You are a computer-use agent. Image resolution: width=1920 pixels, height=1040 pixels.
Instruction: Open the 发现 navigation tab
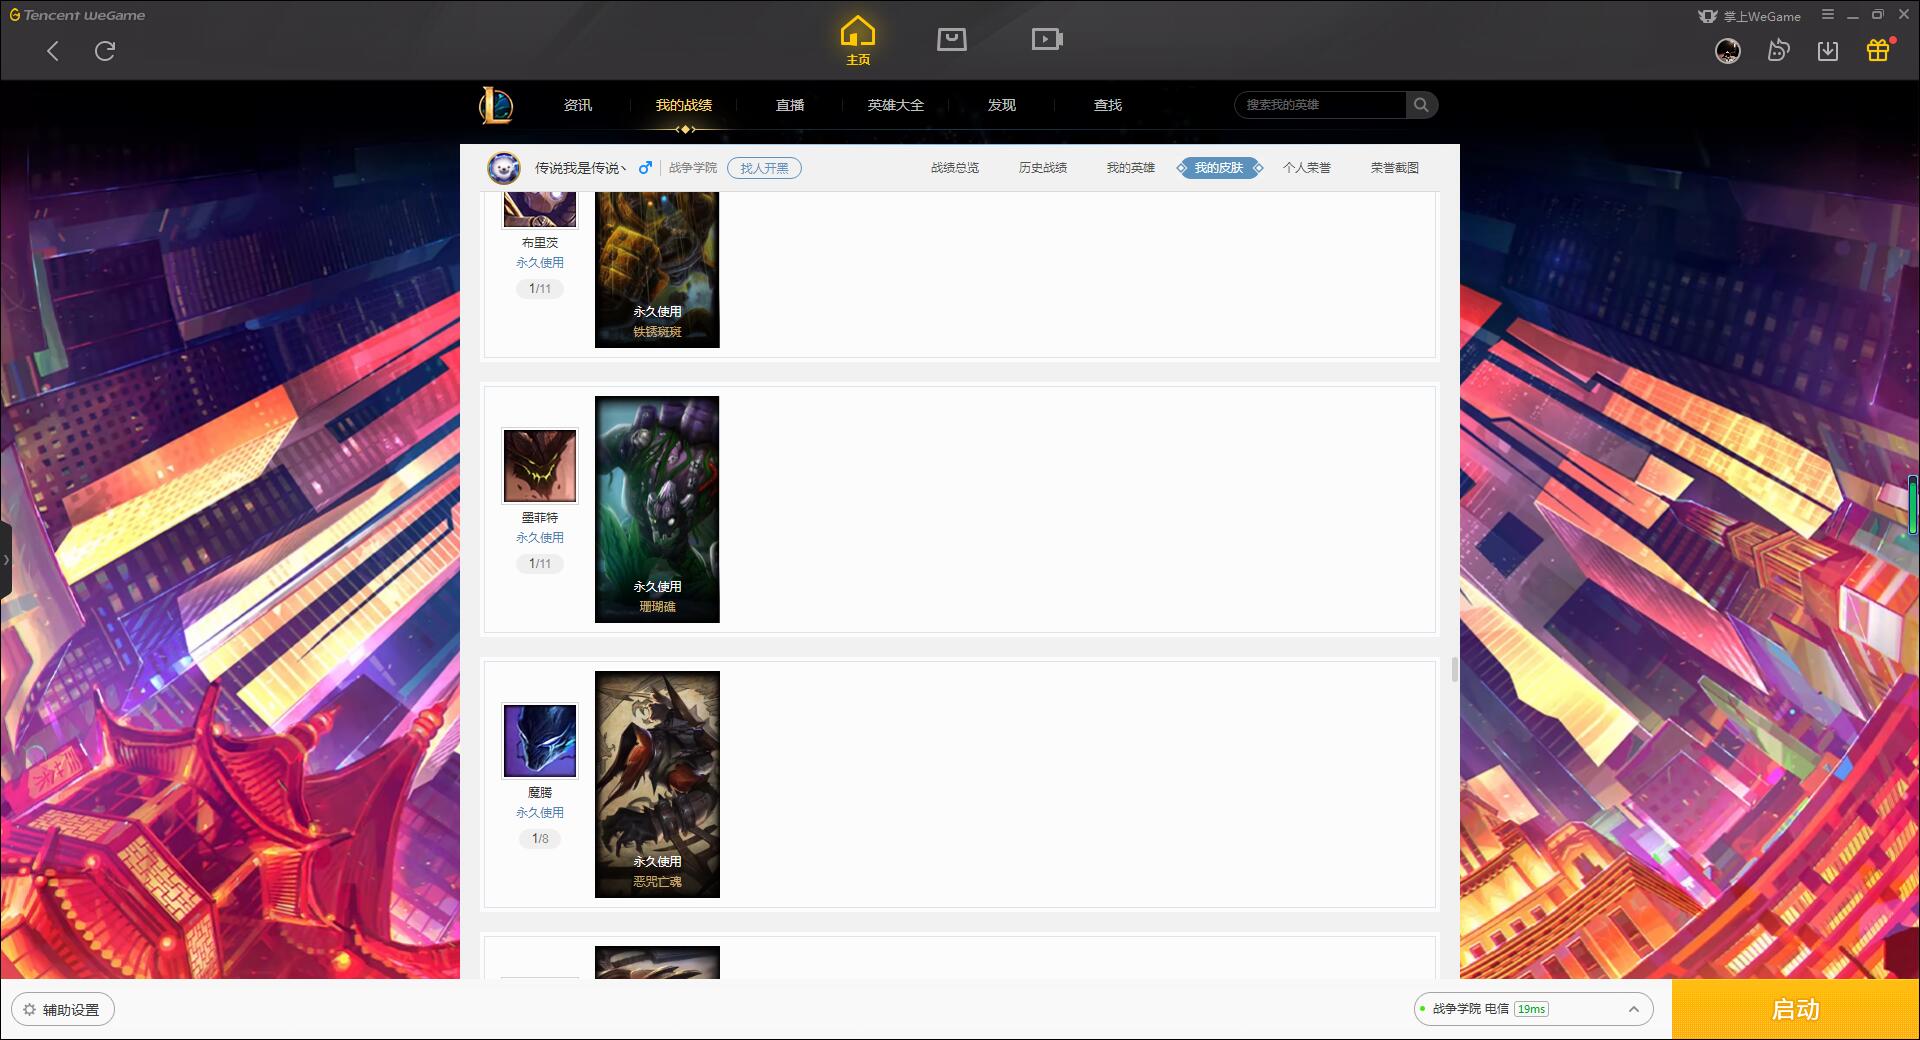(x=1002, y=105)
